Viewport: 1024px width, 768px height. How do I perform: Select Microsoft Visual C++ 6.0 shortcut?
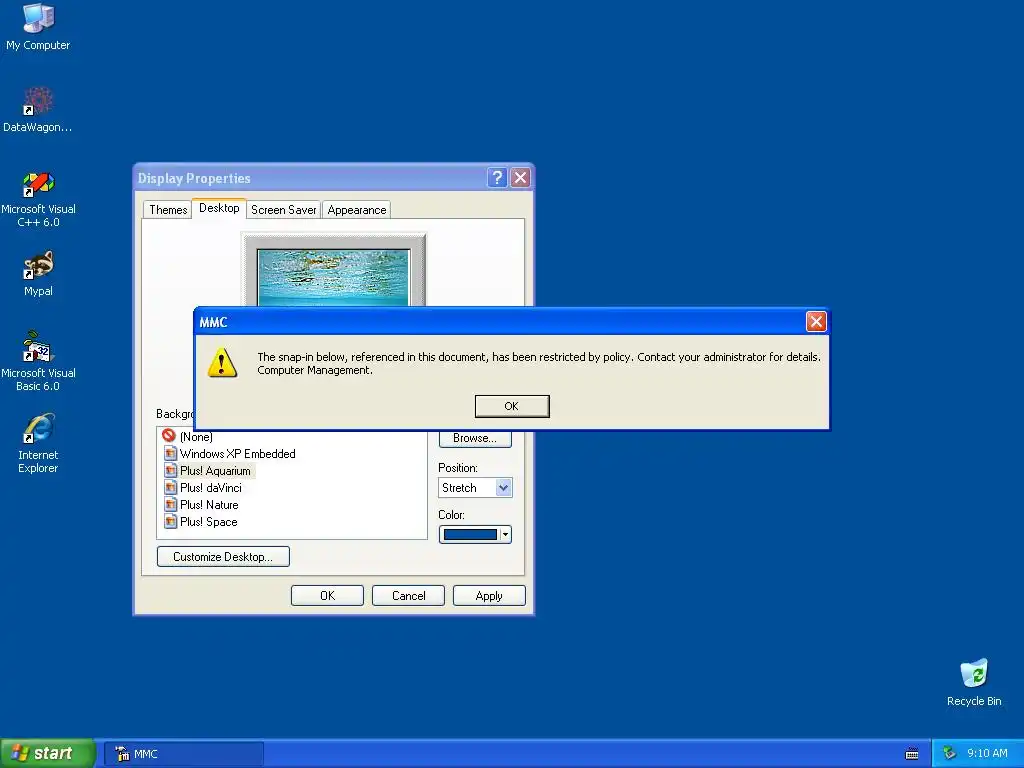tap(38, 199)
